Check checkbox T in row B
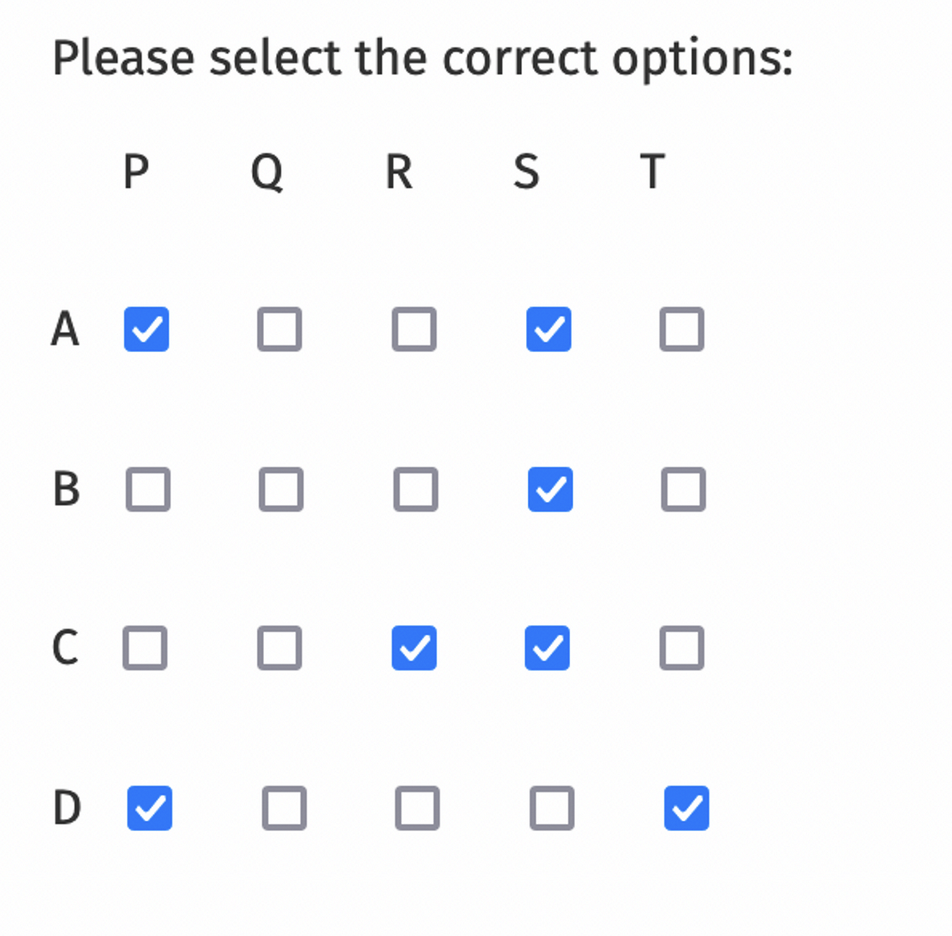Image resolution: width=952 pixels, height=936 pixels. (x=682, y=489)
